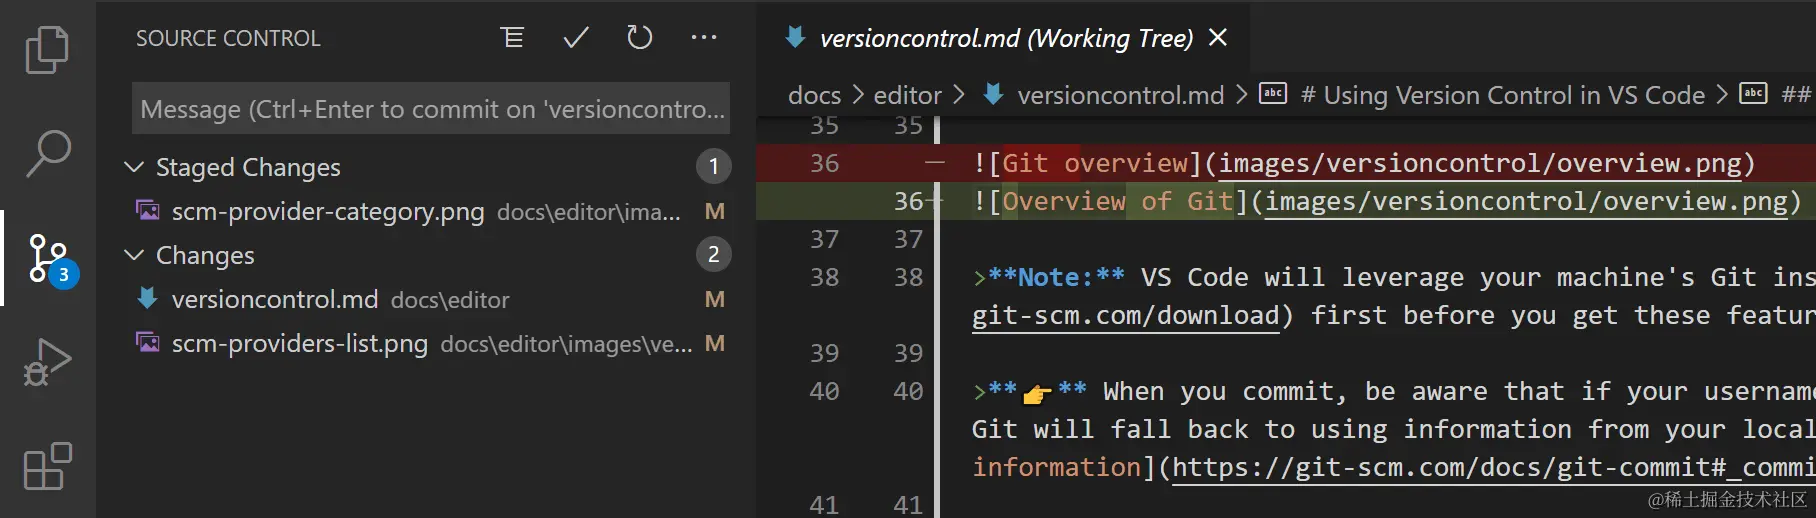Click the image file icon of scm-providers-list.png

coord(148,343)
